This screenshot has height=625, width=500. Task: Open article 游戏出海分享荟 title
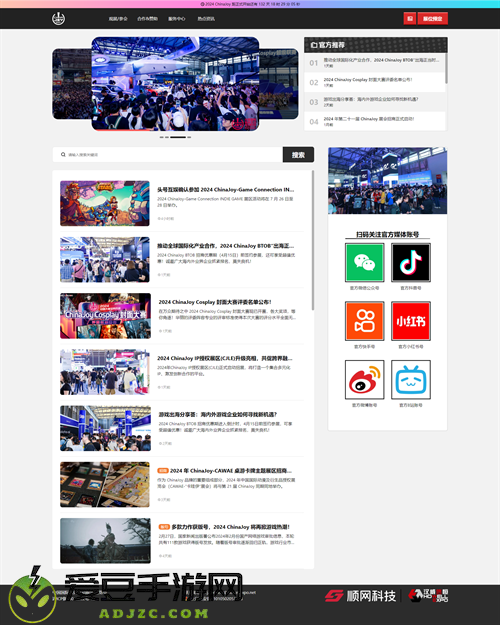click(x=218, y=415)
